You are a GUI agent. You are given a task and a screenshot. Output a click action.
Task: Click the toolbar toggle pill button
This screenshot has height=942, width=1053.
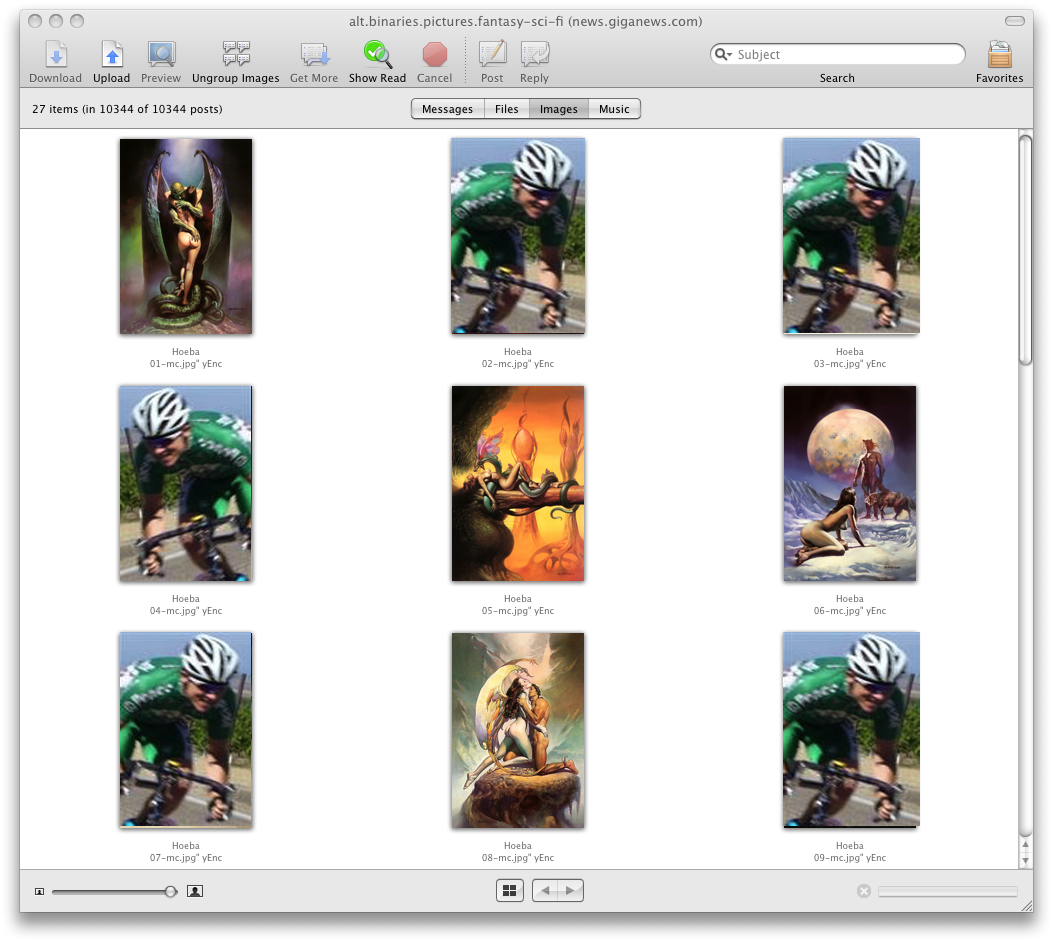pos(1015,21)
